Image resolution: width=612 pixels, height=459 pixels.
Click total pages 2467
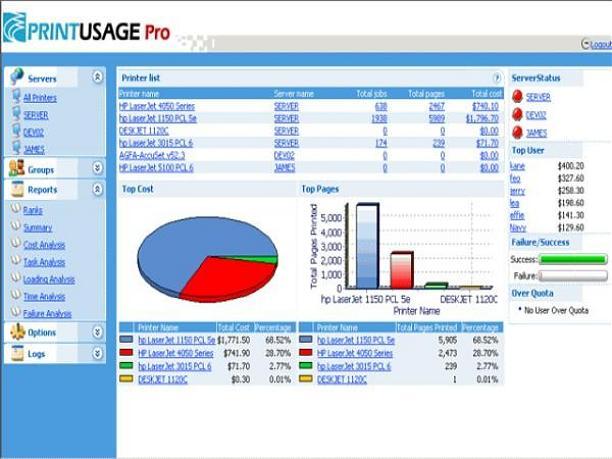[436, 106]
